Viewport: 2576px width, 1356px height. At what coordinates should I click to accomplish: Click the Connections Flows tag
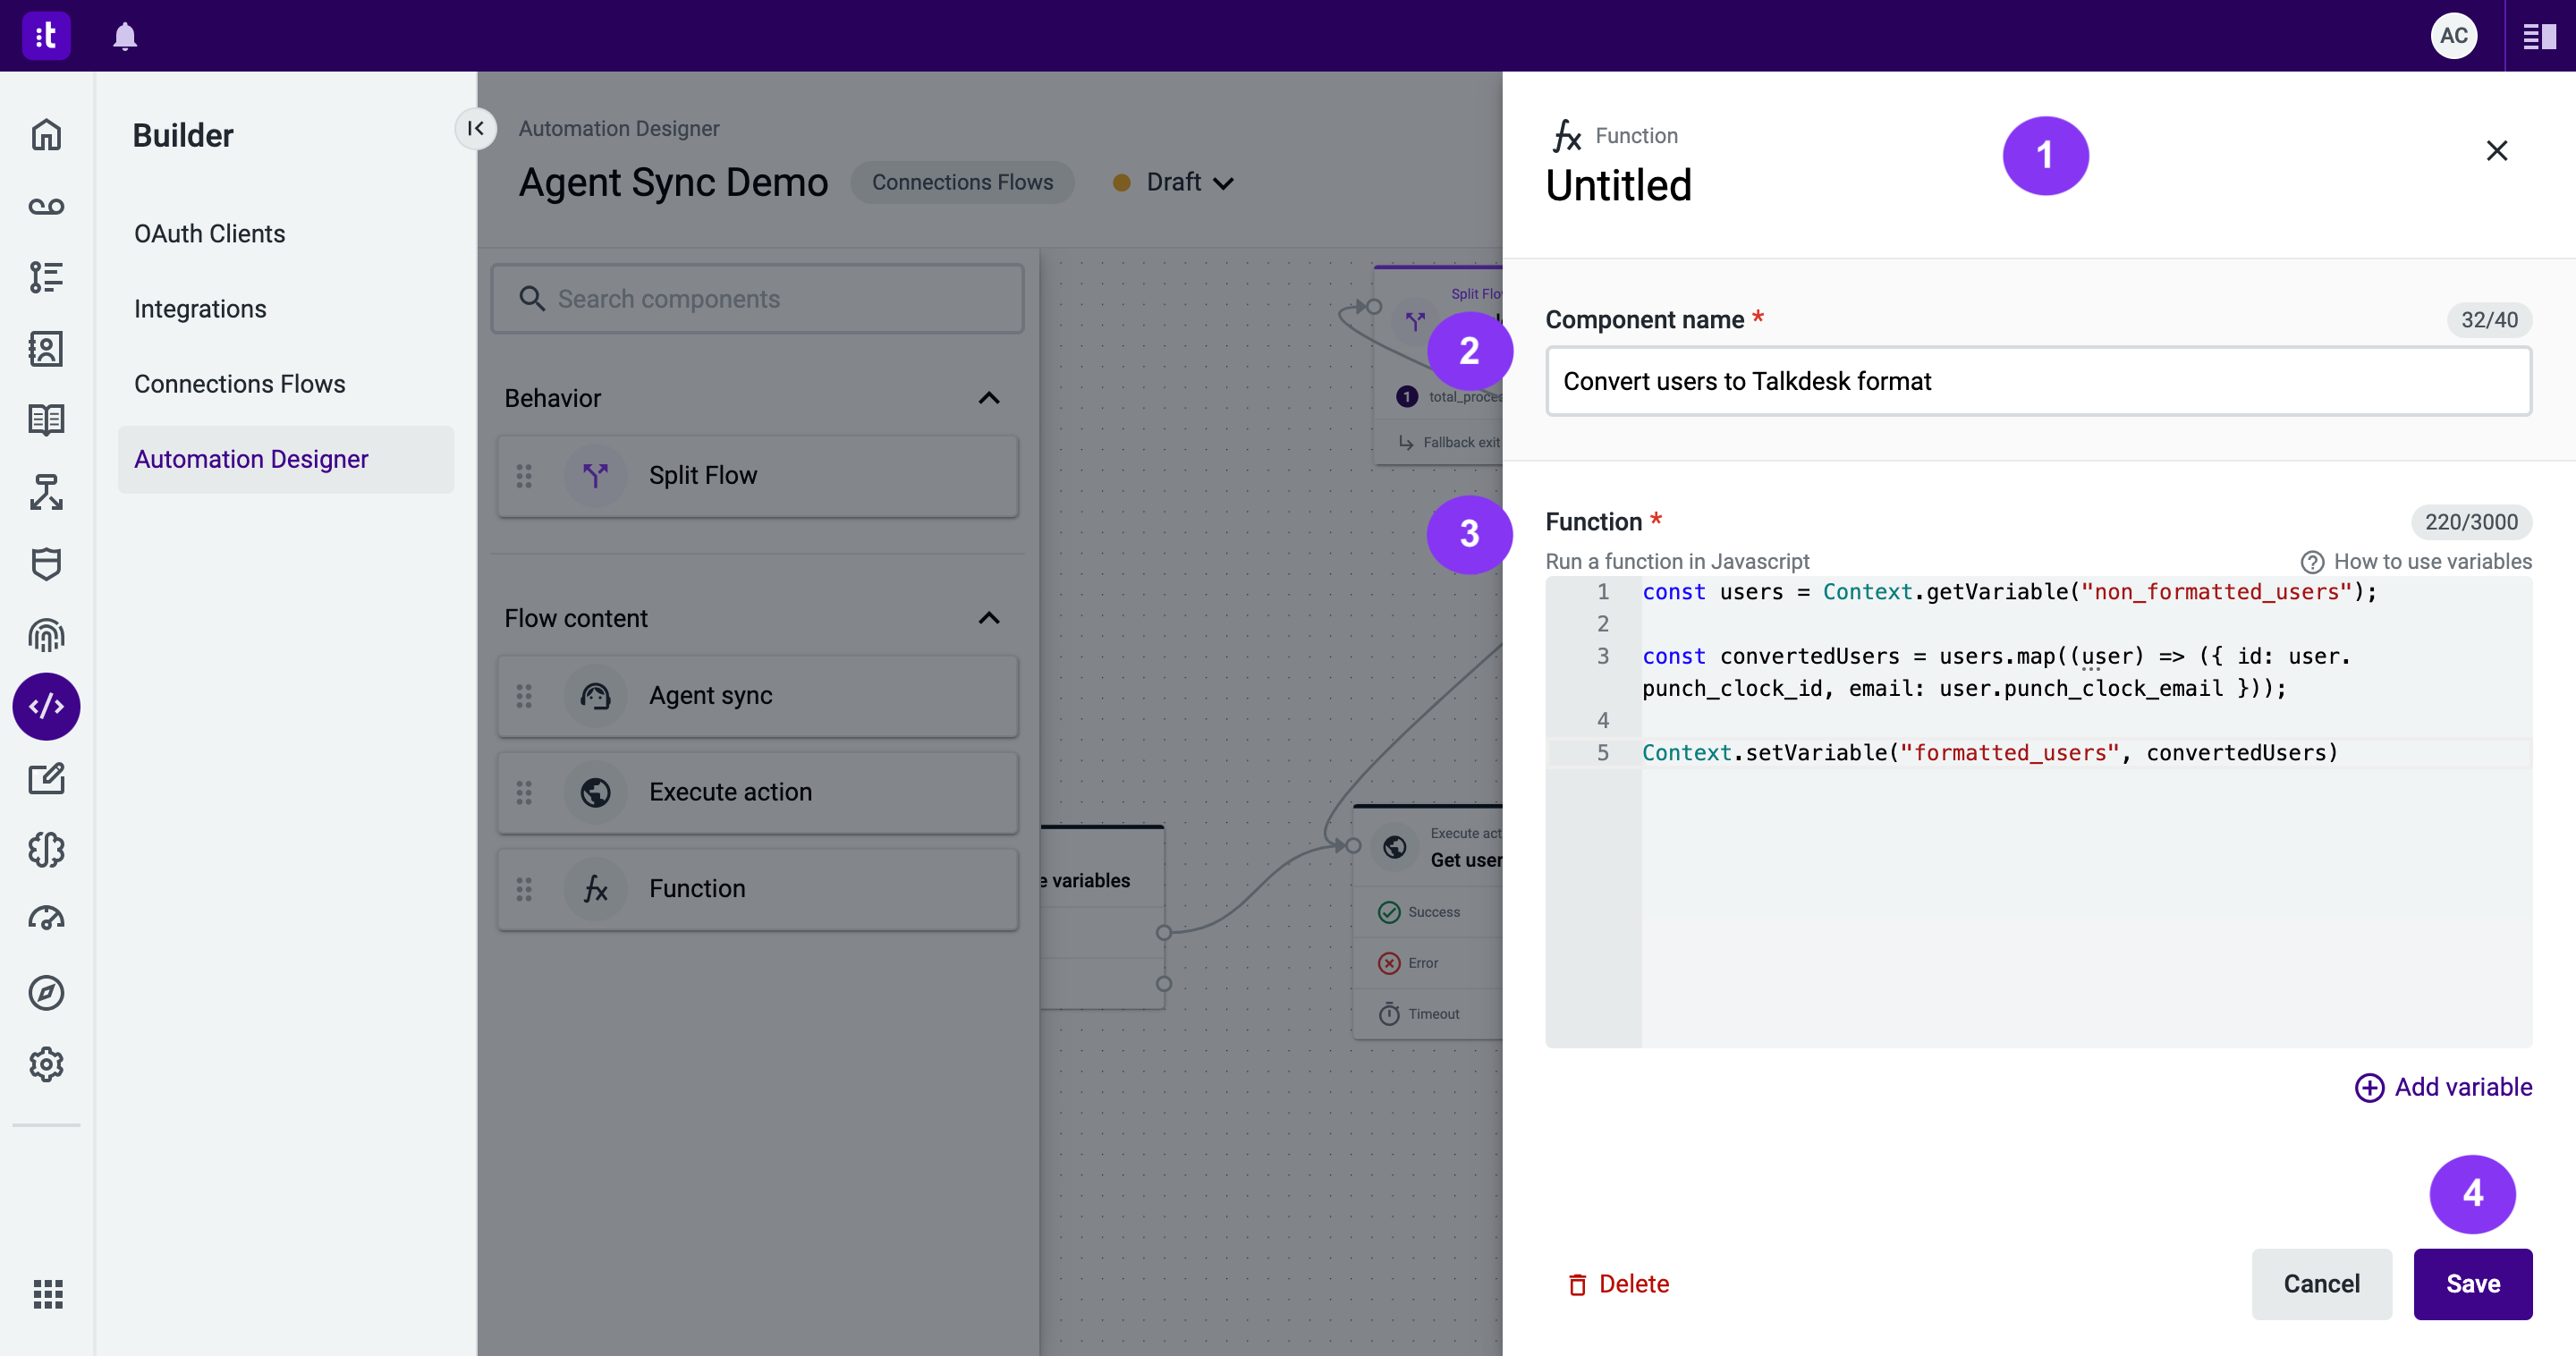click(962, 182)
